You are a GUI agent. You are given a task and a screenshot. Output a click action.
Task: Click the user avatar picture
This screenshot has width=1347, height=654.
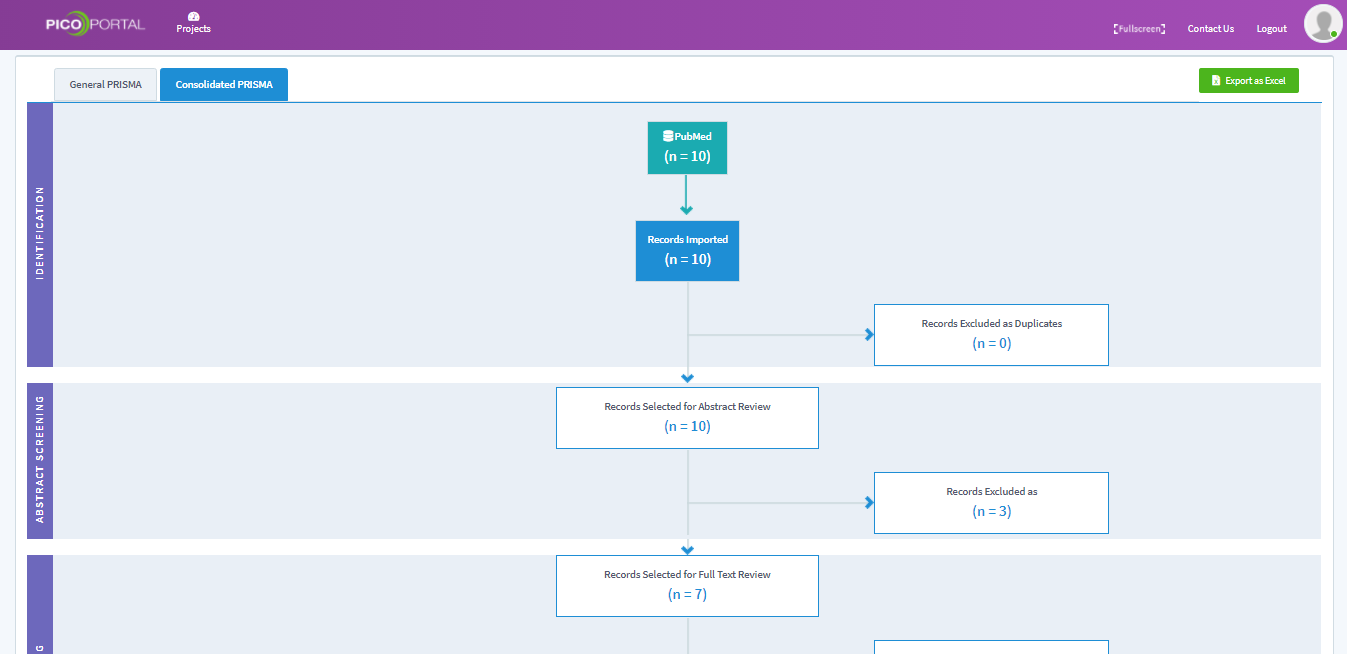[1323, 23]
